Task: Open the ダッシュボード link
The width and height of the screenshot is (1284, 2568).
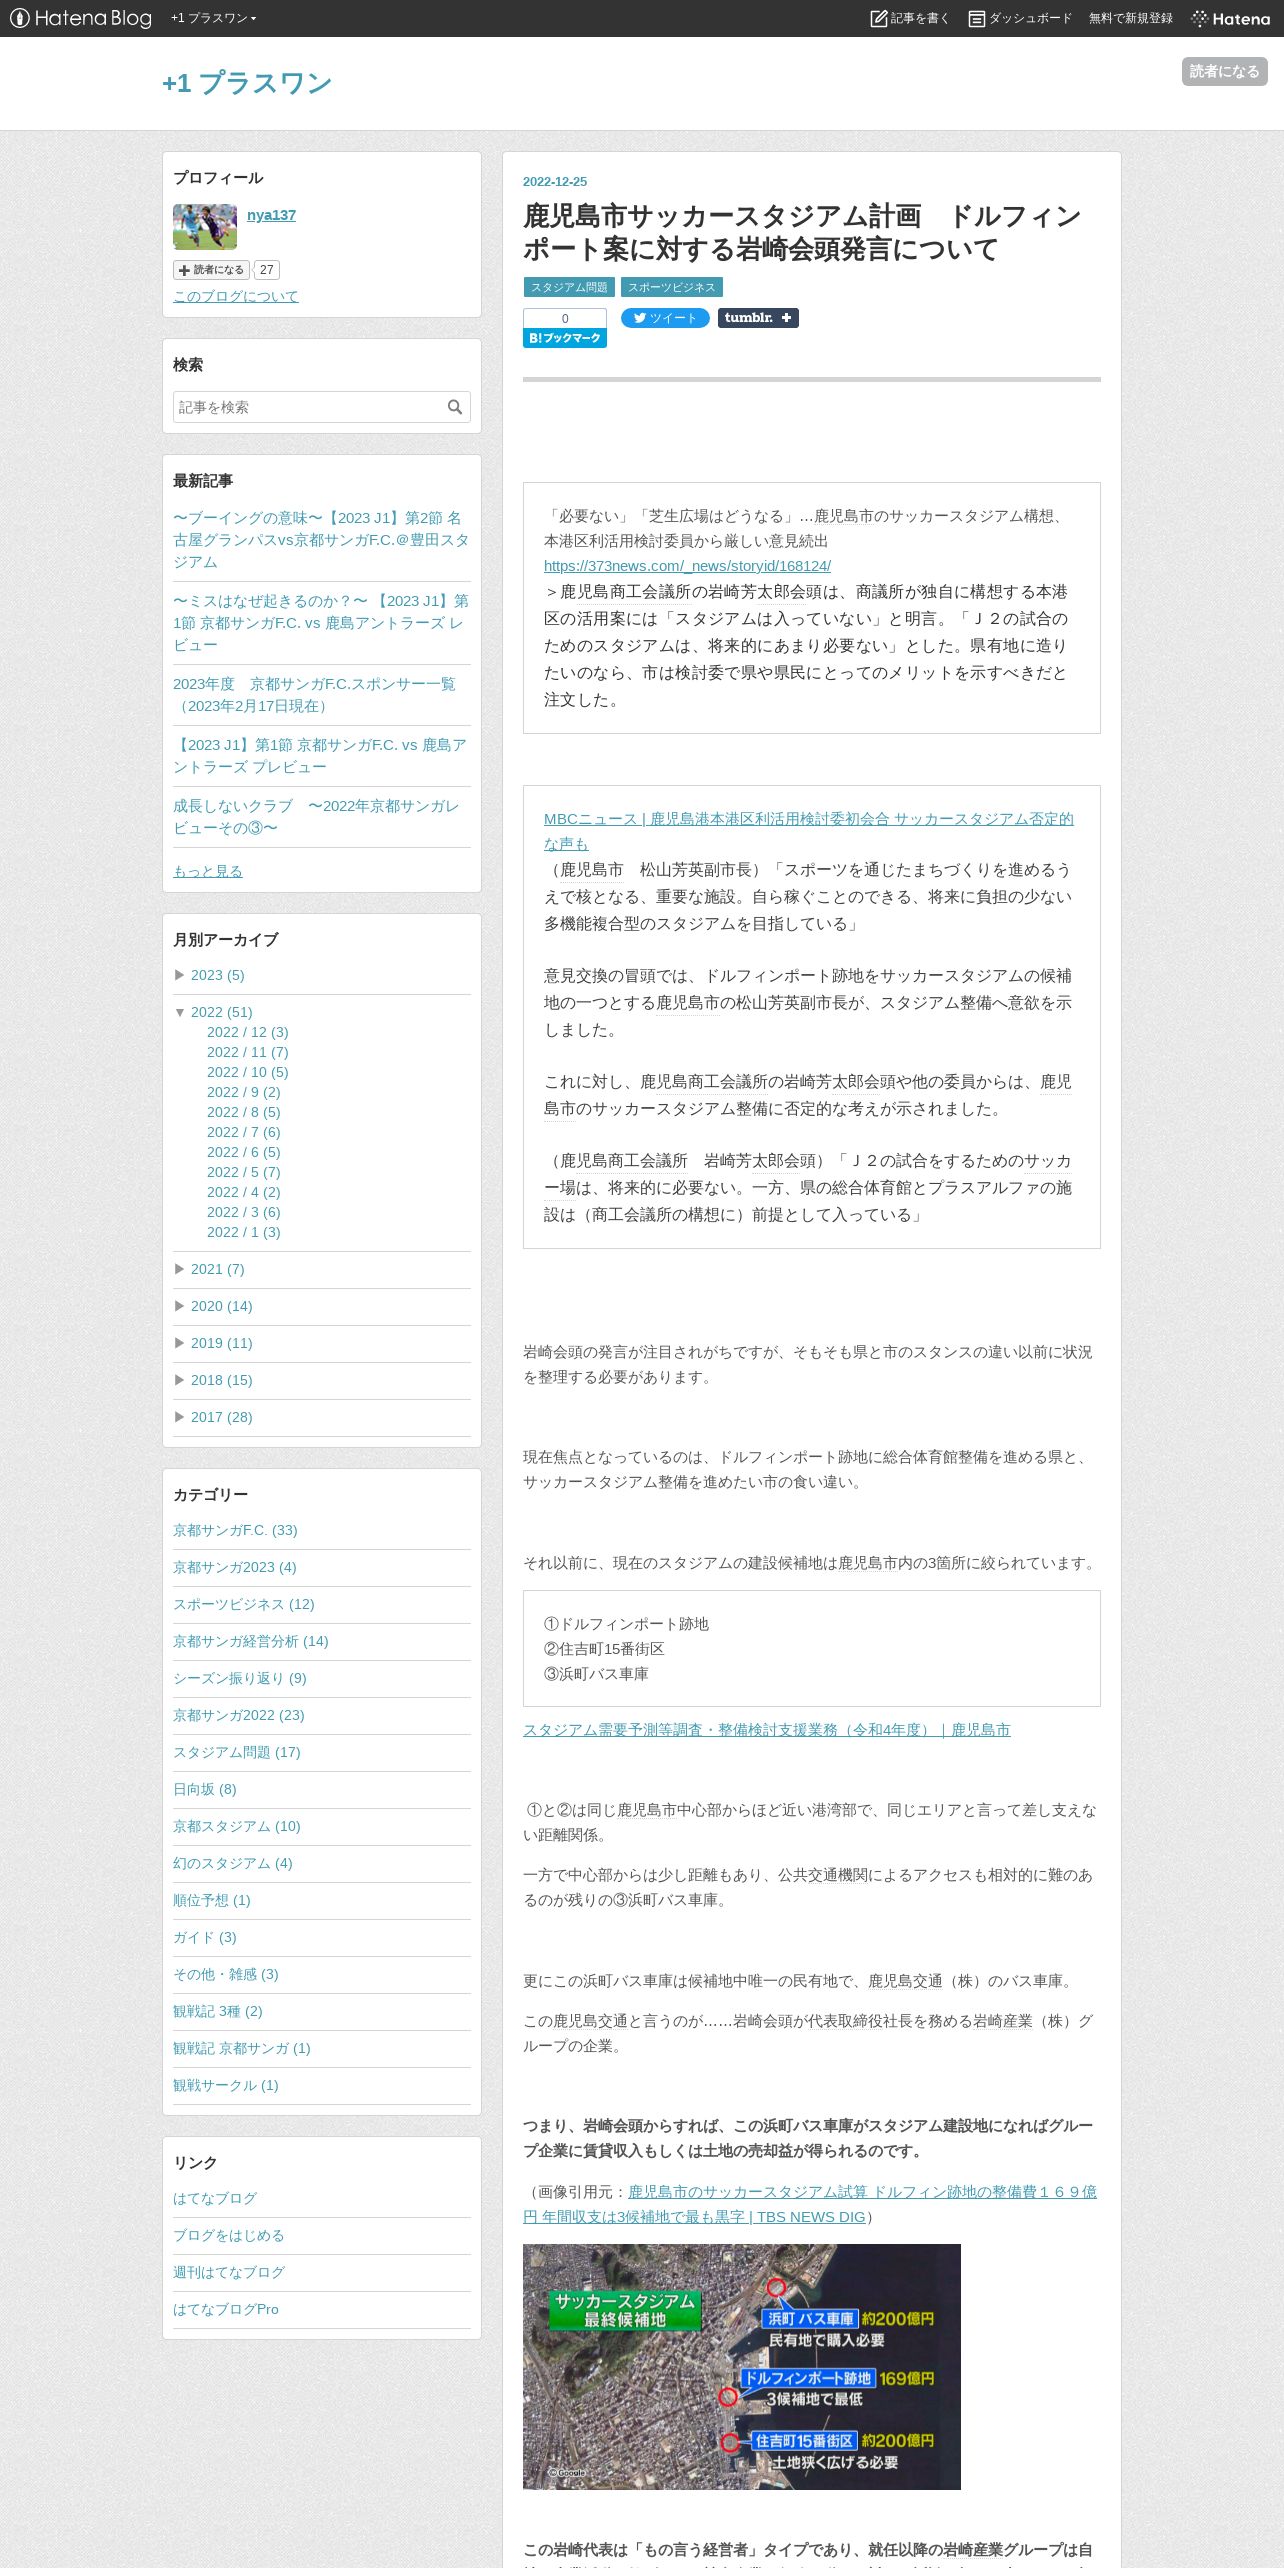Action: point(1020,18)
